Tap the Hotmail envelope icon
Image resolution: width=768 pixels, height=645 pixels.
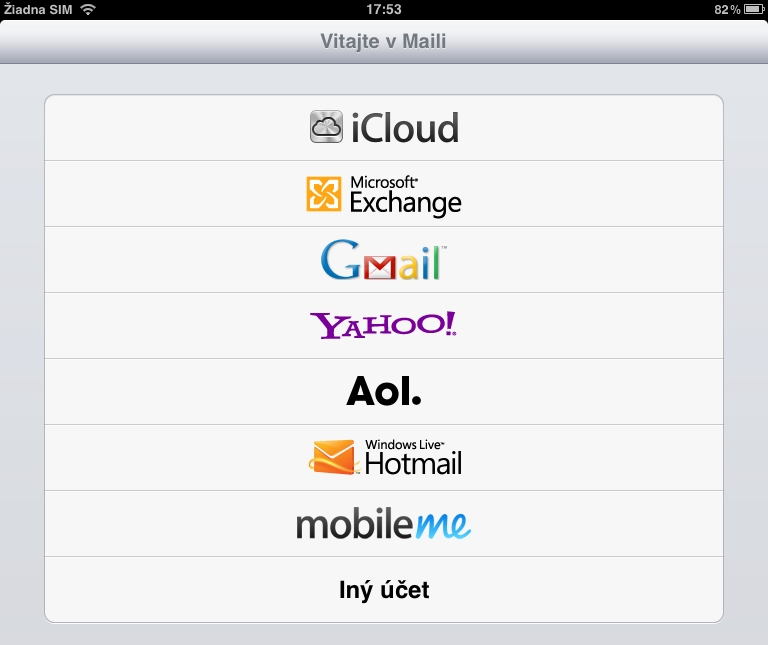tap(333, 457)
